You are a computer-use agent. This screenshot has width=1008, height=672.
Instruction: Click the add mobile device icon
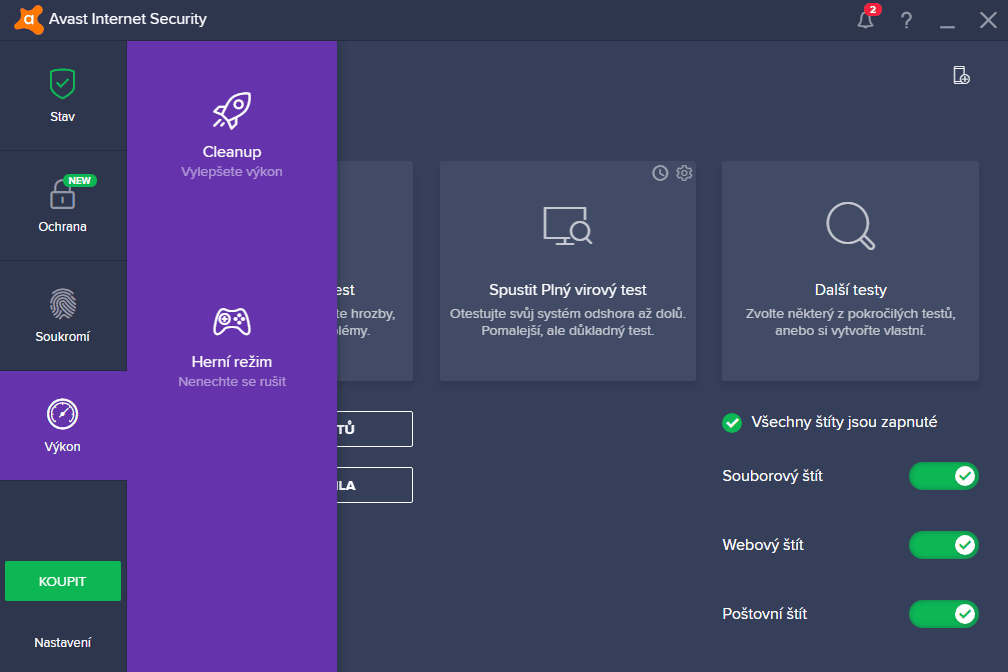(x=961, y=75)
